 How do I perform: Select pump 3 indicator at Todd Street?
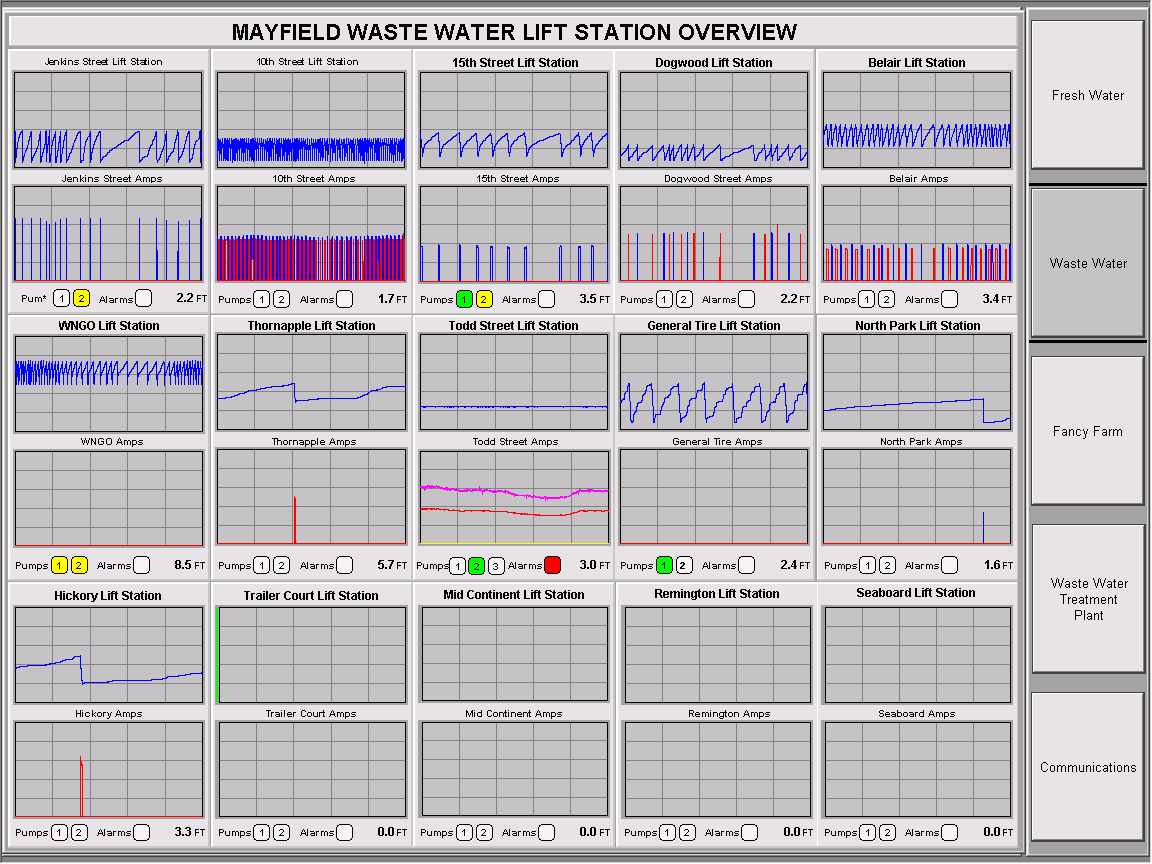(497, 566)
